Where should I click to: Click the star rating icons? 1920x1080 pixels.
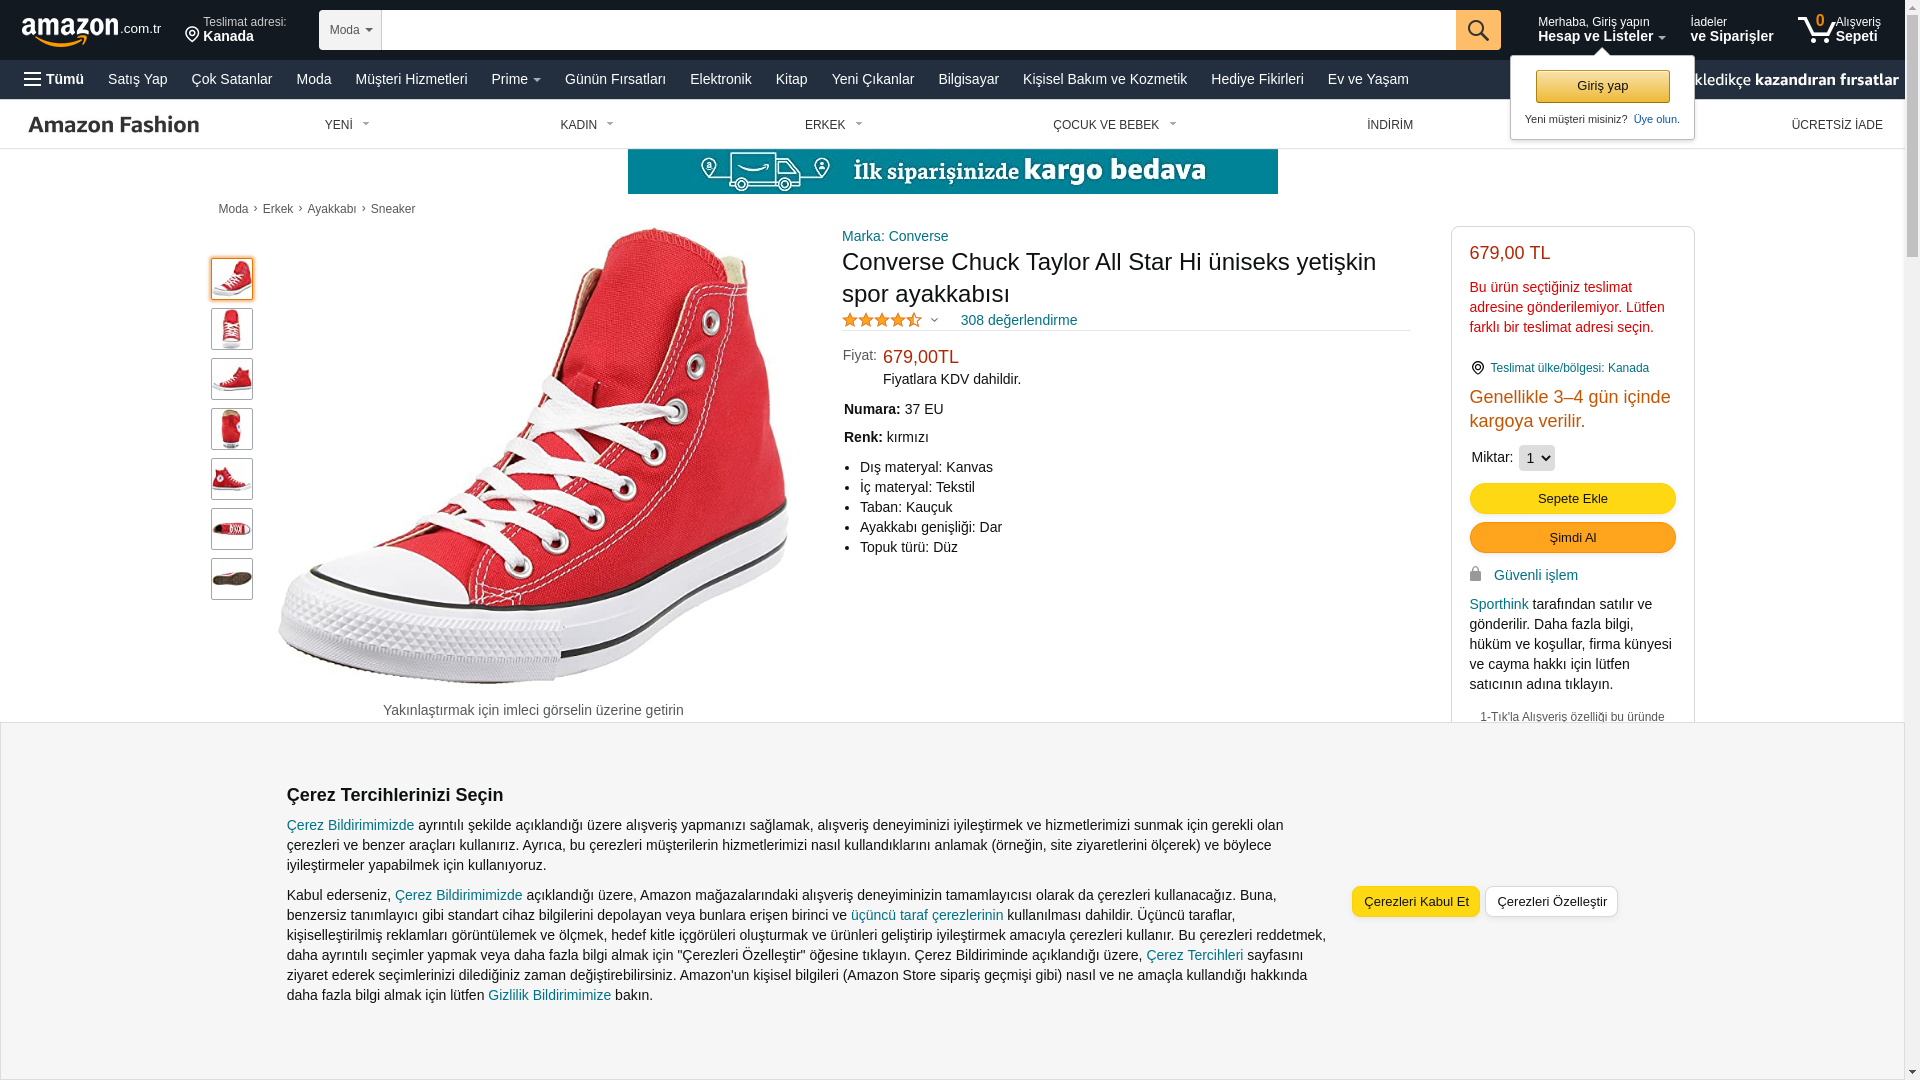tap(882, 320)
